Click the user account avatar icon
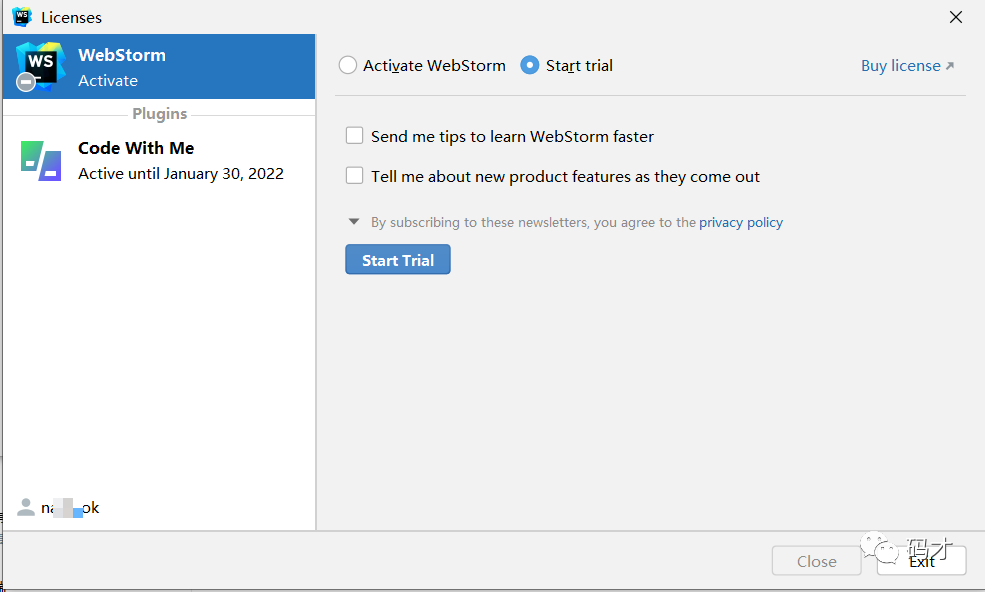Image resolution: width=985 pixels, height=592 pixels. coord(26,508)
